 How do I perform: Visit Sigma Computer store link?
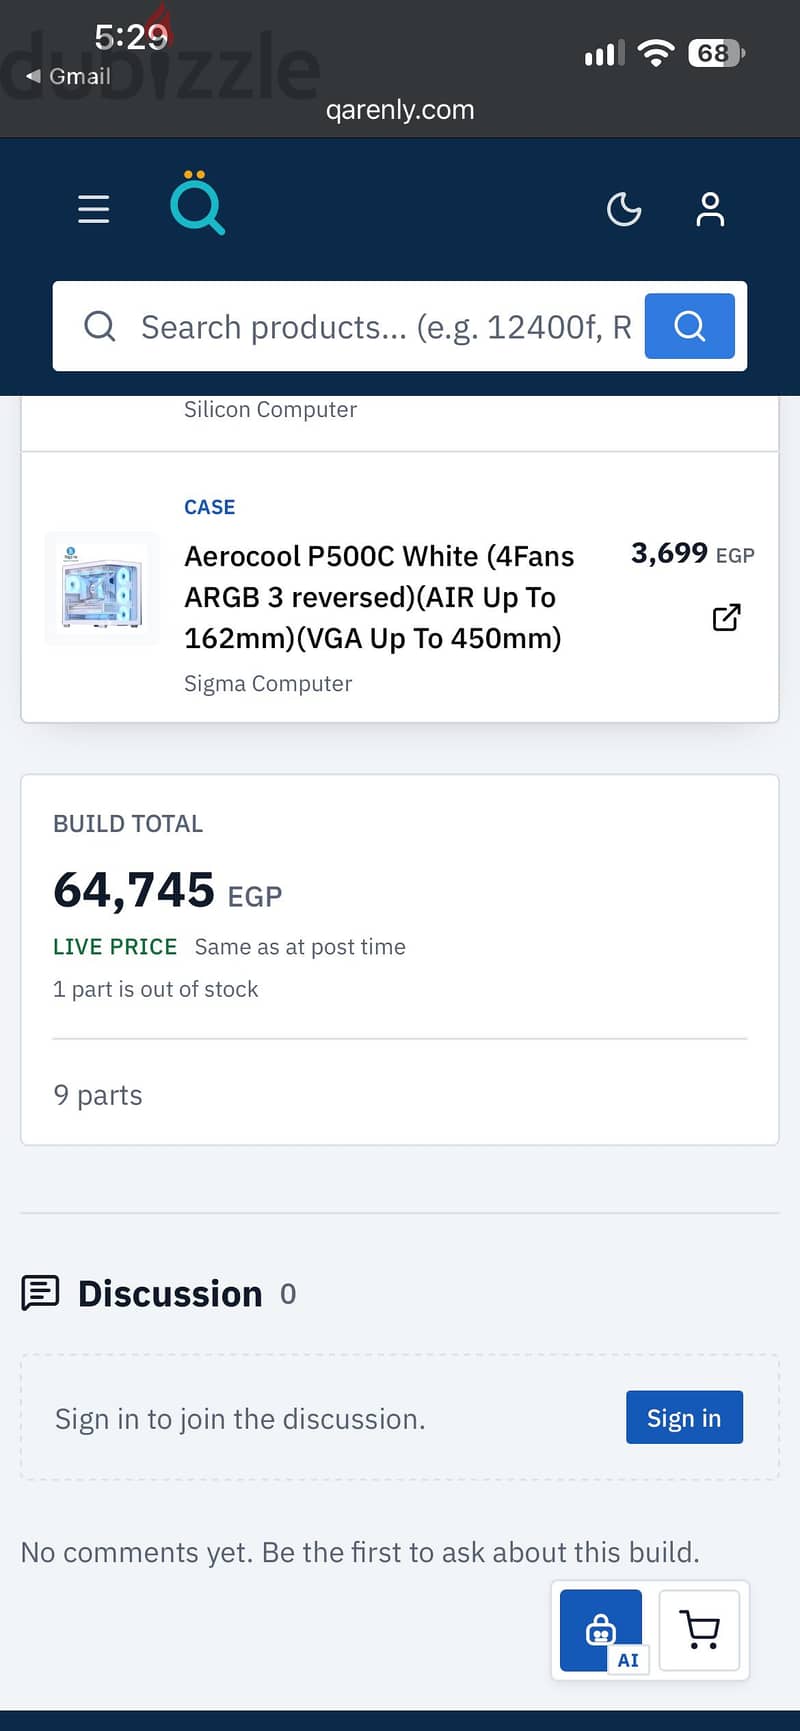[268, 684]
